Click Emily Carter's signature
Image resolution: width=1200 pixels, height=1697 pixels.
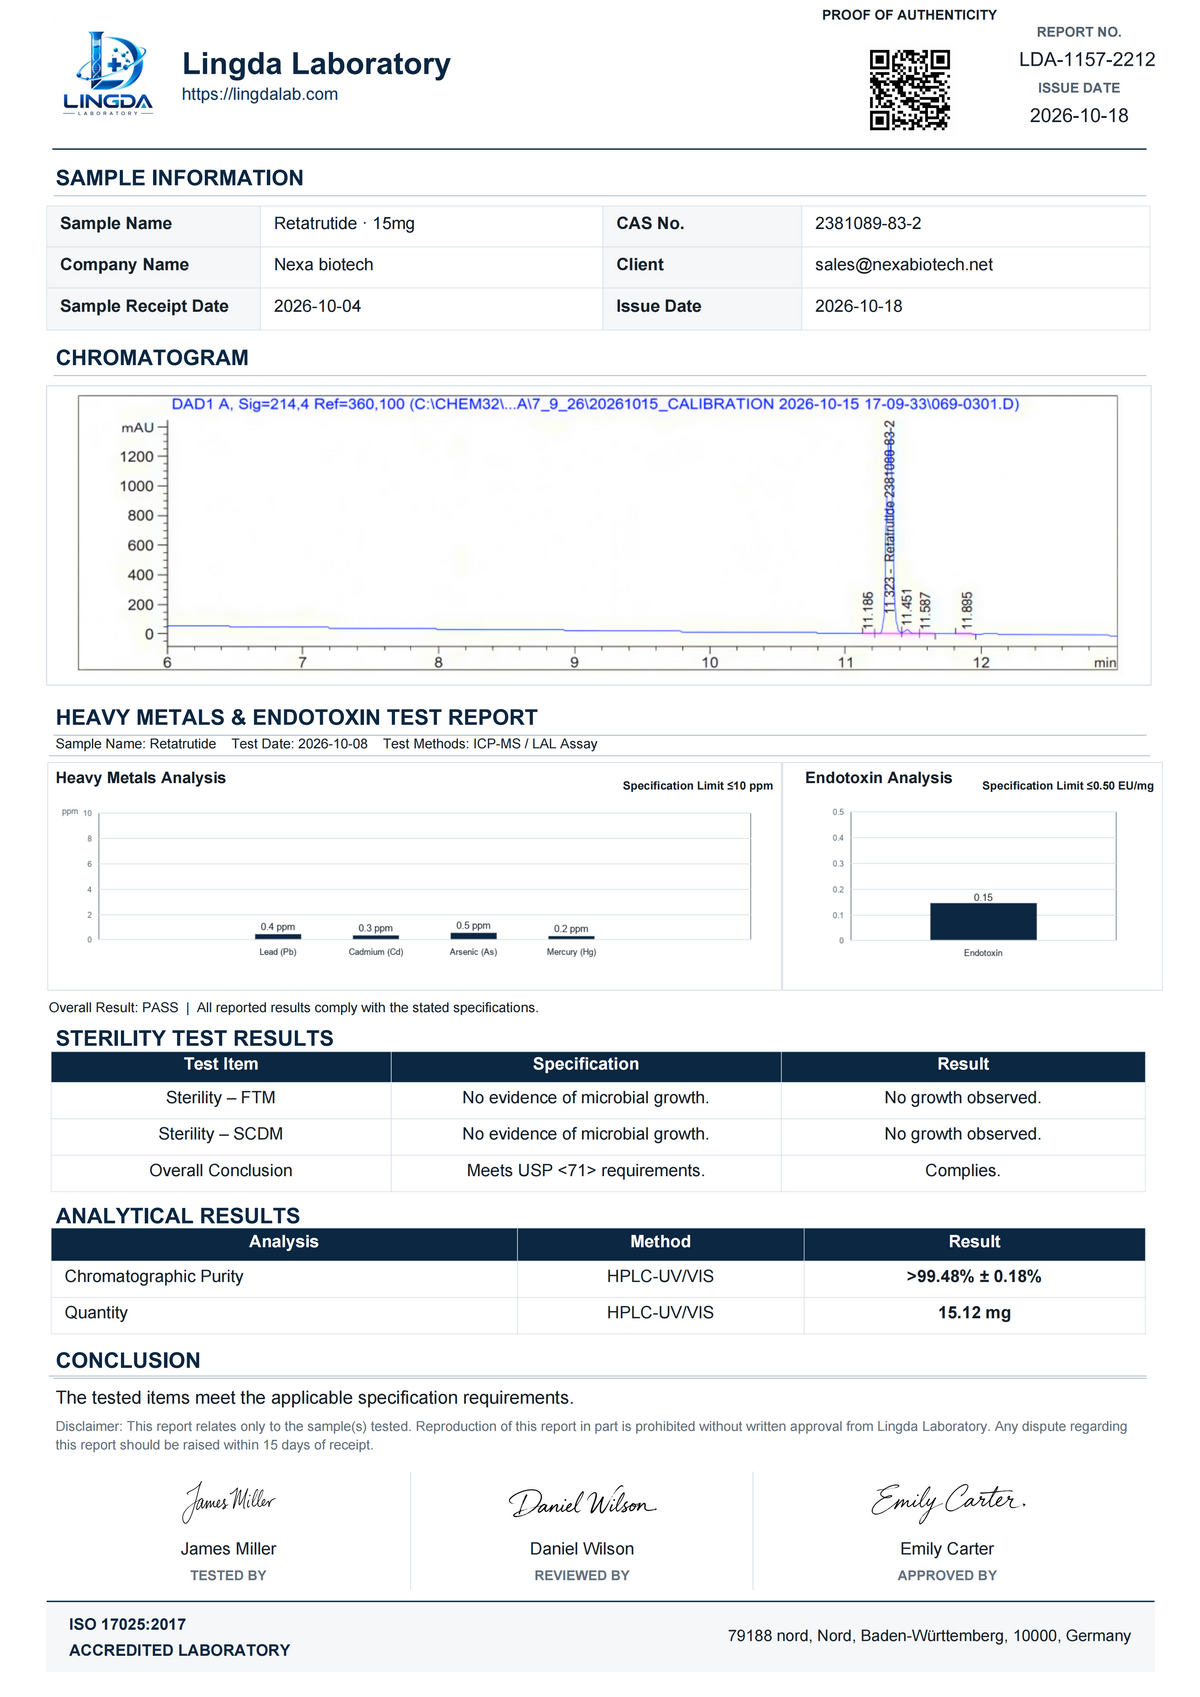(x=947, y=1502)
